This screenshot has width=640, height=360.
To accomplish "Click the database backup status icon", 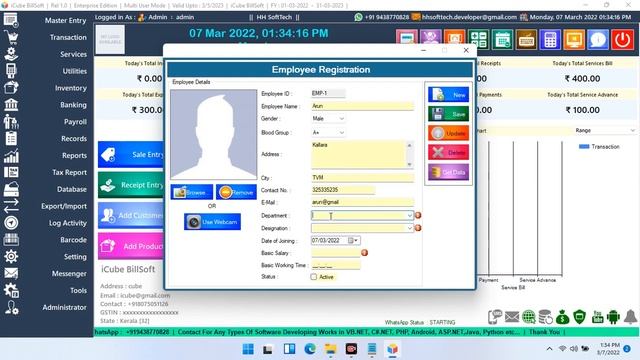I will (x=545, y=317).
